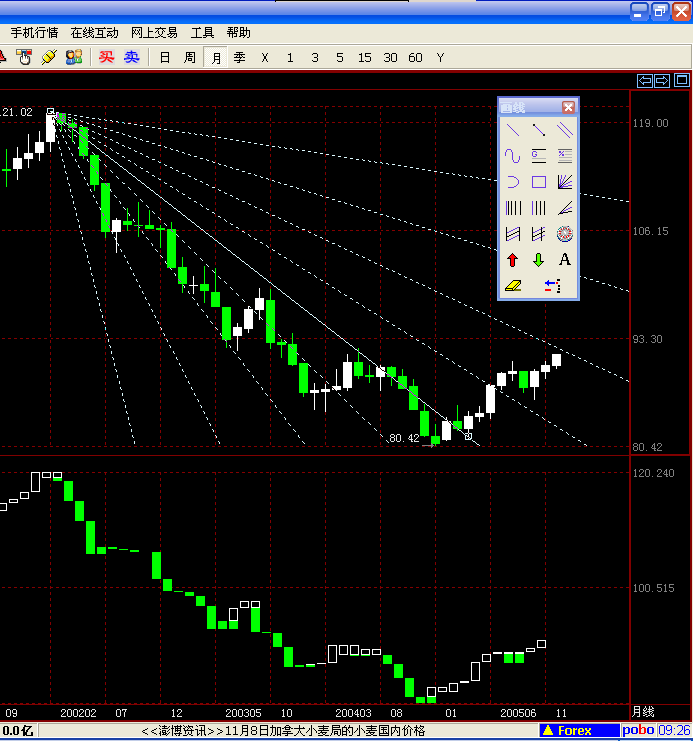Toggle the 月 monthly chart period
693x741 pixels.
216,58
